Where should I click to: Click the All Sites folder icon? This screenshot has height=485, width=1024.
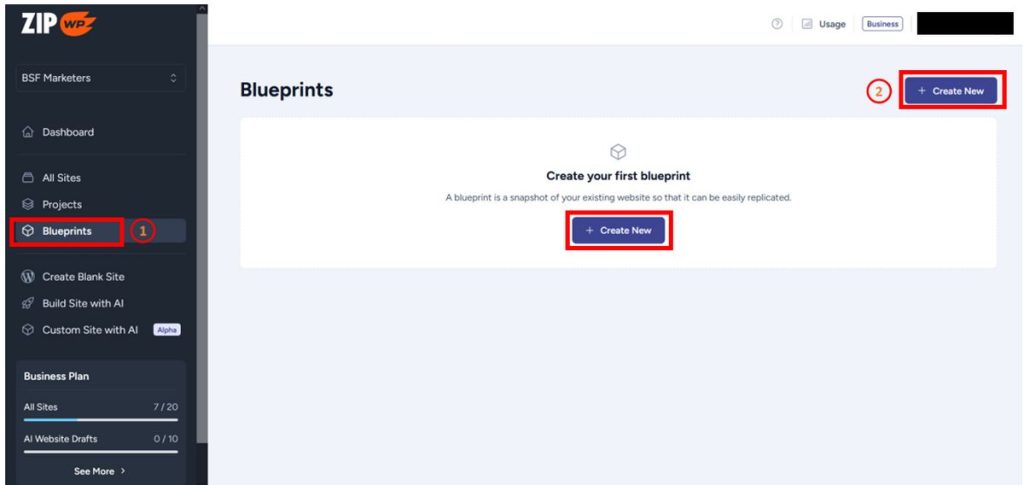pos(27,178)
